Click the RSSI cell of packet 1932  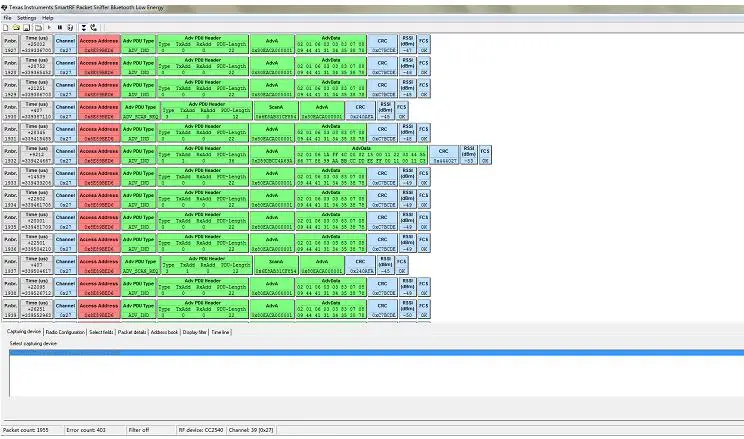click(x=469, y=154)
